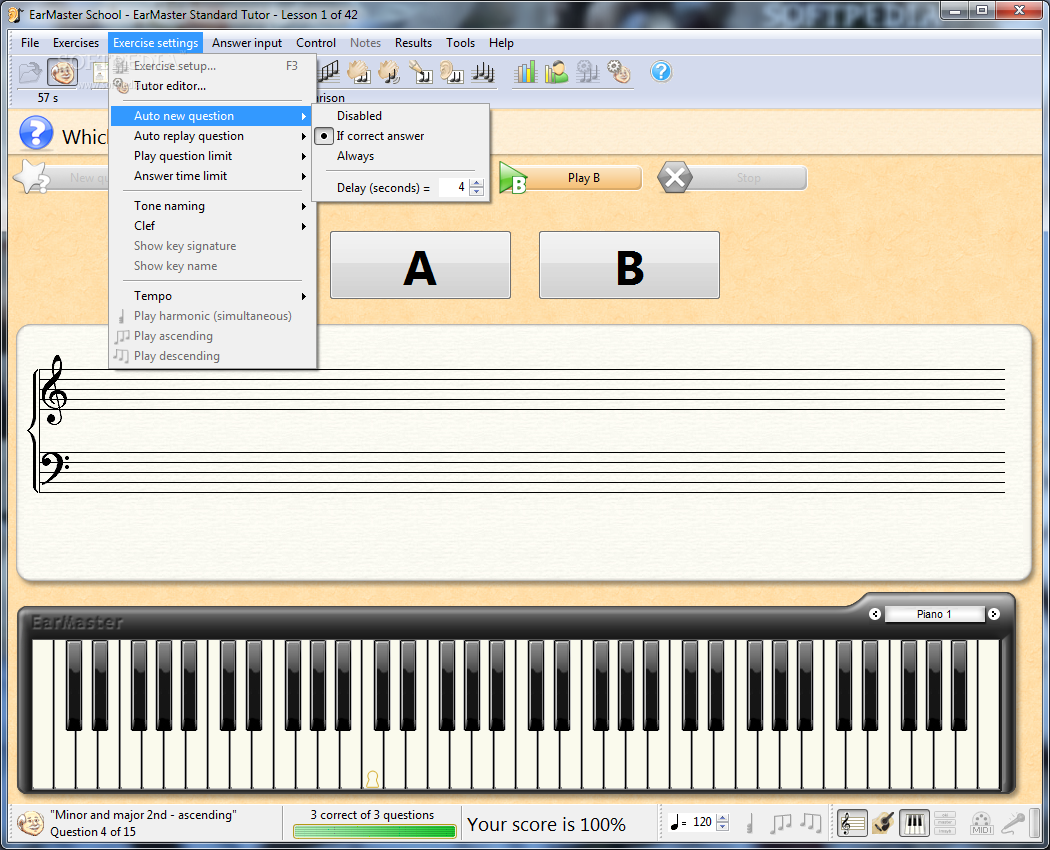Expand the Answer time limit submenu
The image size is (1050, 850).
(x=212, y=176)
